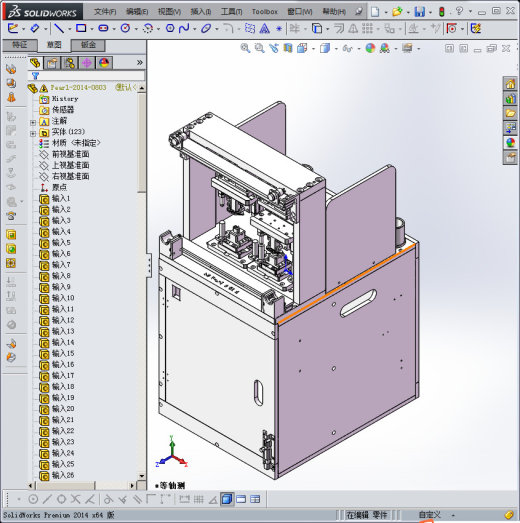Open Design Library task pane
The width and height of the screenshot is (520, 523).
point(510,99)
